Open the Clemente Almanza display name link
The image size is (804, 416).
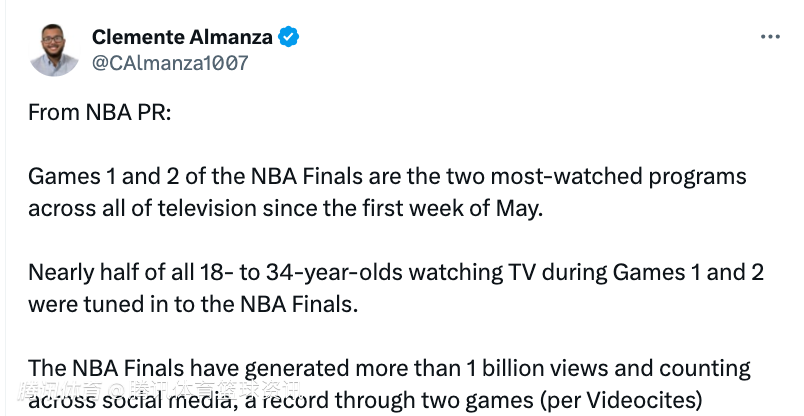tap(183, 37)
